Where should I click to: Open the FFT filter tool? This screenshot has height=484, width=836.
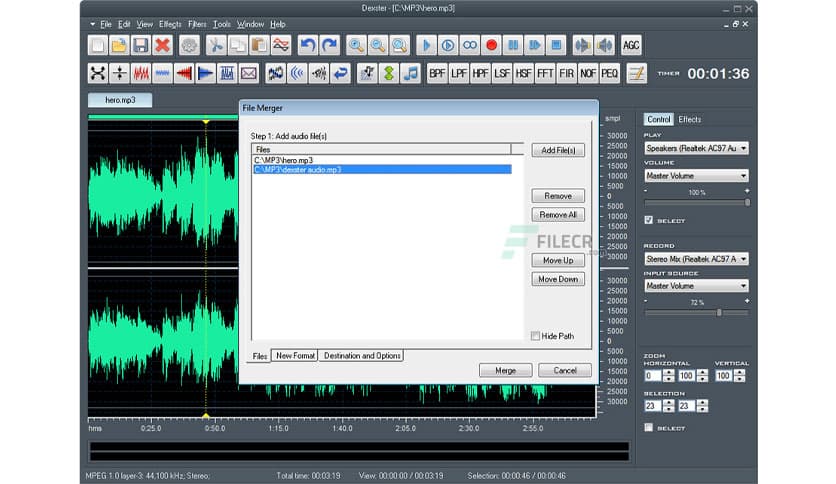point(545,74)
